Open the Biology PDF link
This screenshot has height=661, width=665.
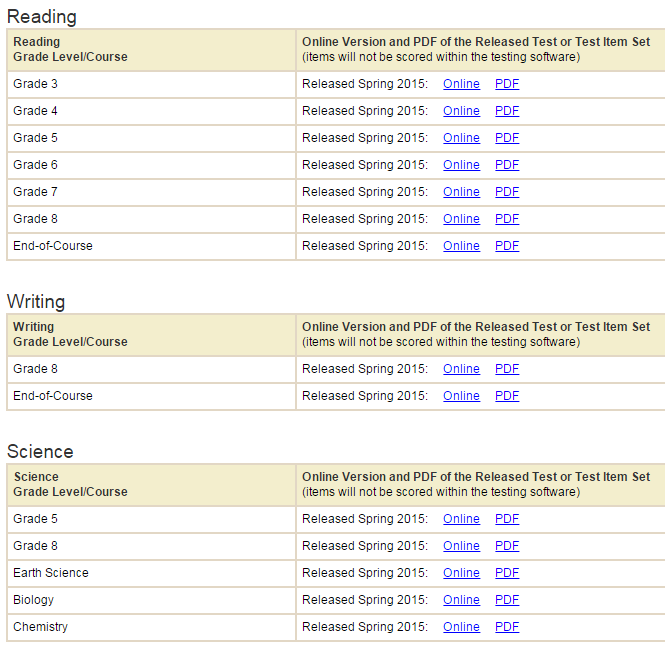(x=507, y=600)
